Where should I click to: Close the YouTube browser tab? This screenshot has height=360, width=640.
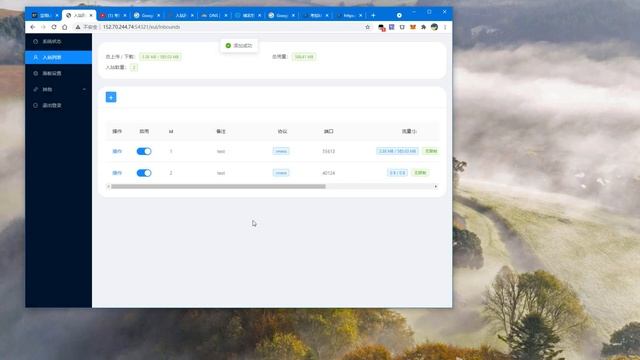(125, 15)
